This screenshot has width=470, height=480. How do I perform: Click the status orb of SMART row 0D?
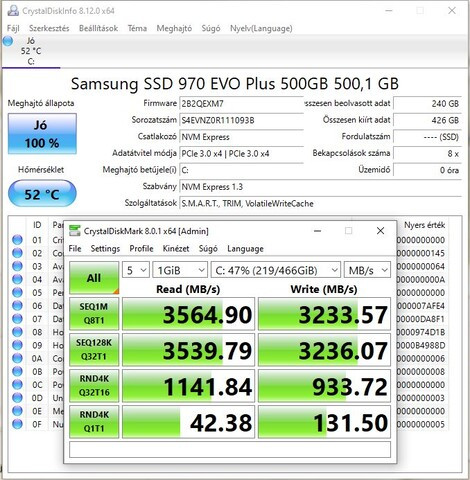(17, 398)
